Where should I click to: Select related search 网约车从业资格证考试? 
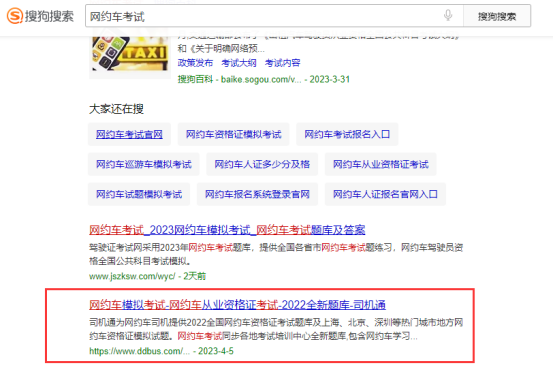pos(381,164)
